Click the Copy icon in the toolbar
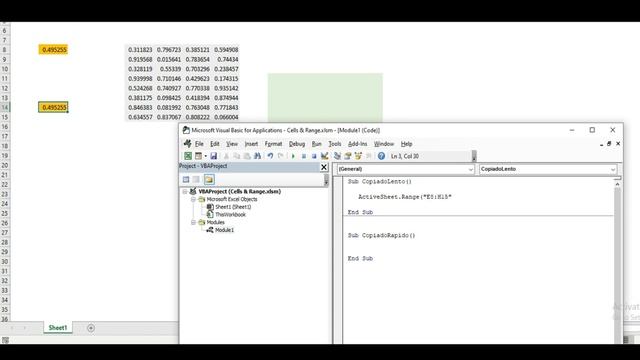Screen dimensions: 640x360 (236, 156)
